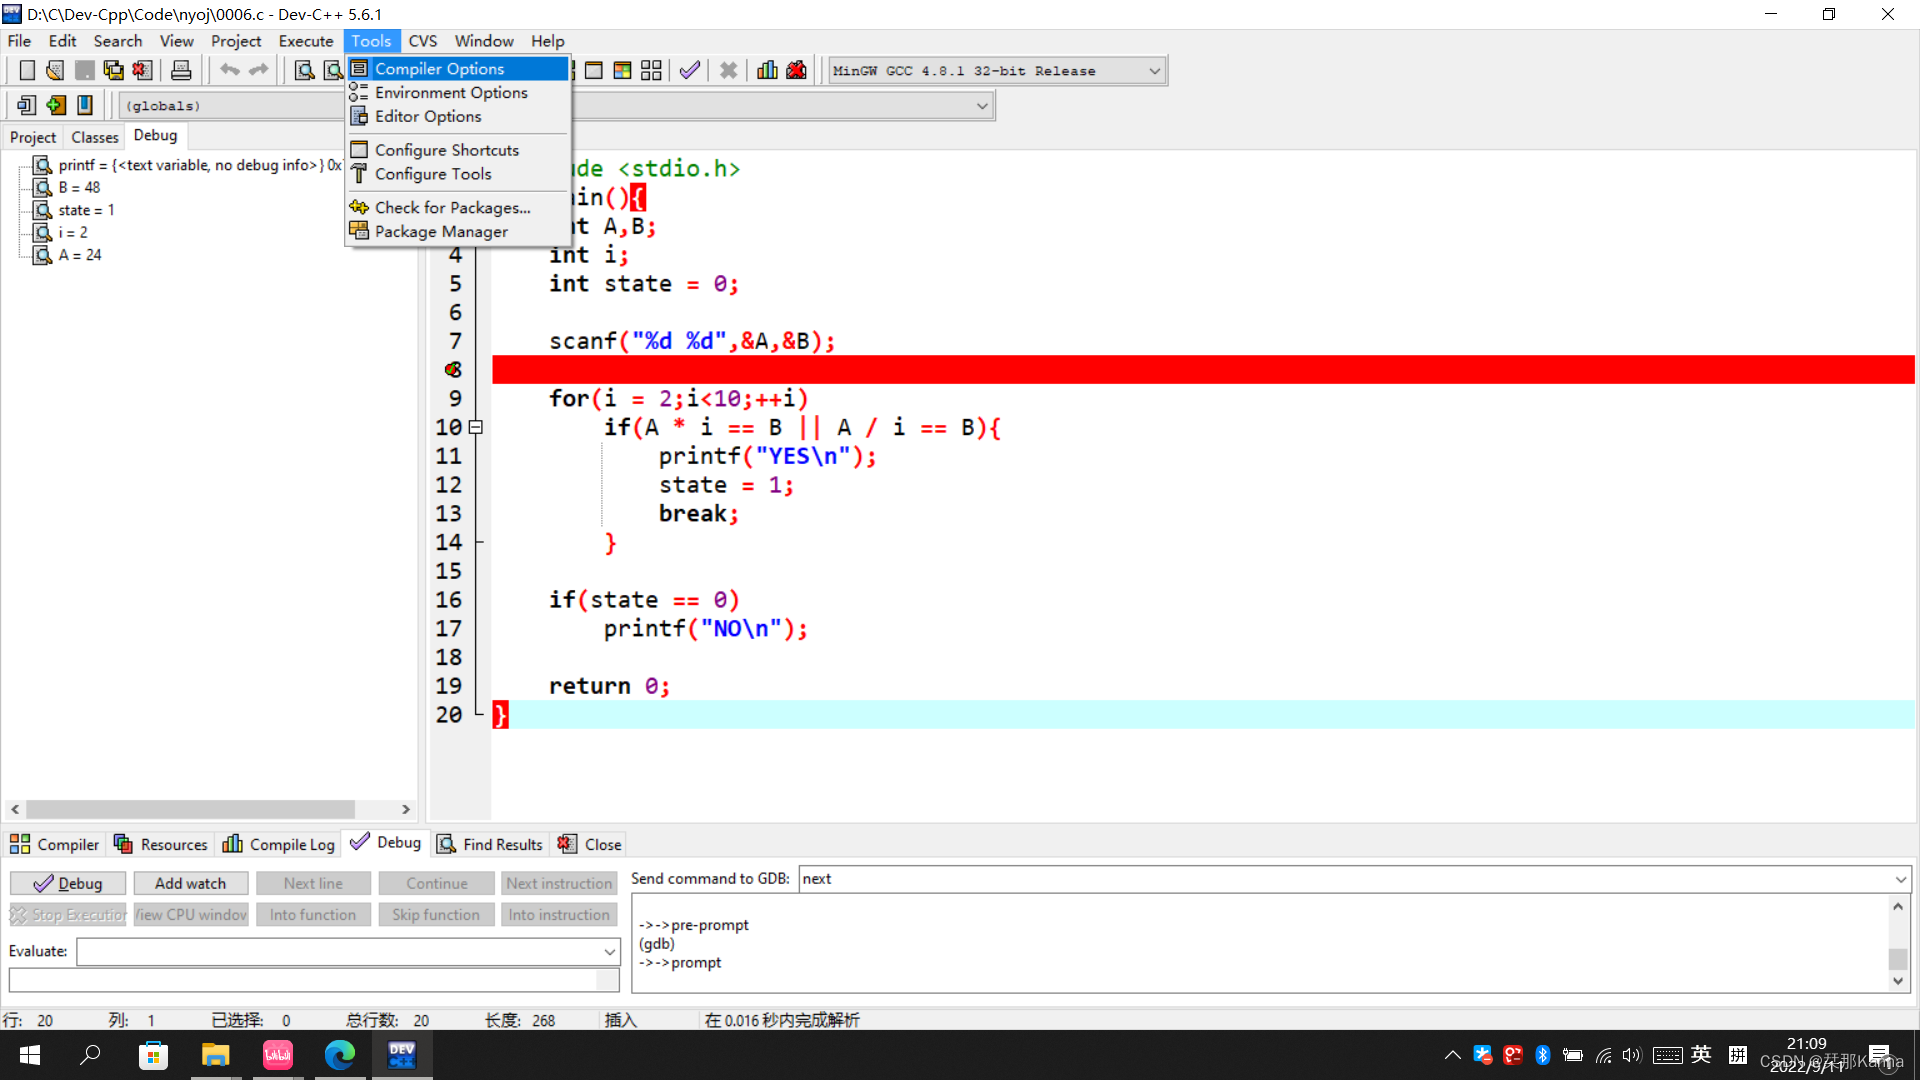Viewport: 1920px width, 1080px height.
Task: Click the Undo arrow icon
Action: pyautogui.click(x=231, y=70)
